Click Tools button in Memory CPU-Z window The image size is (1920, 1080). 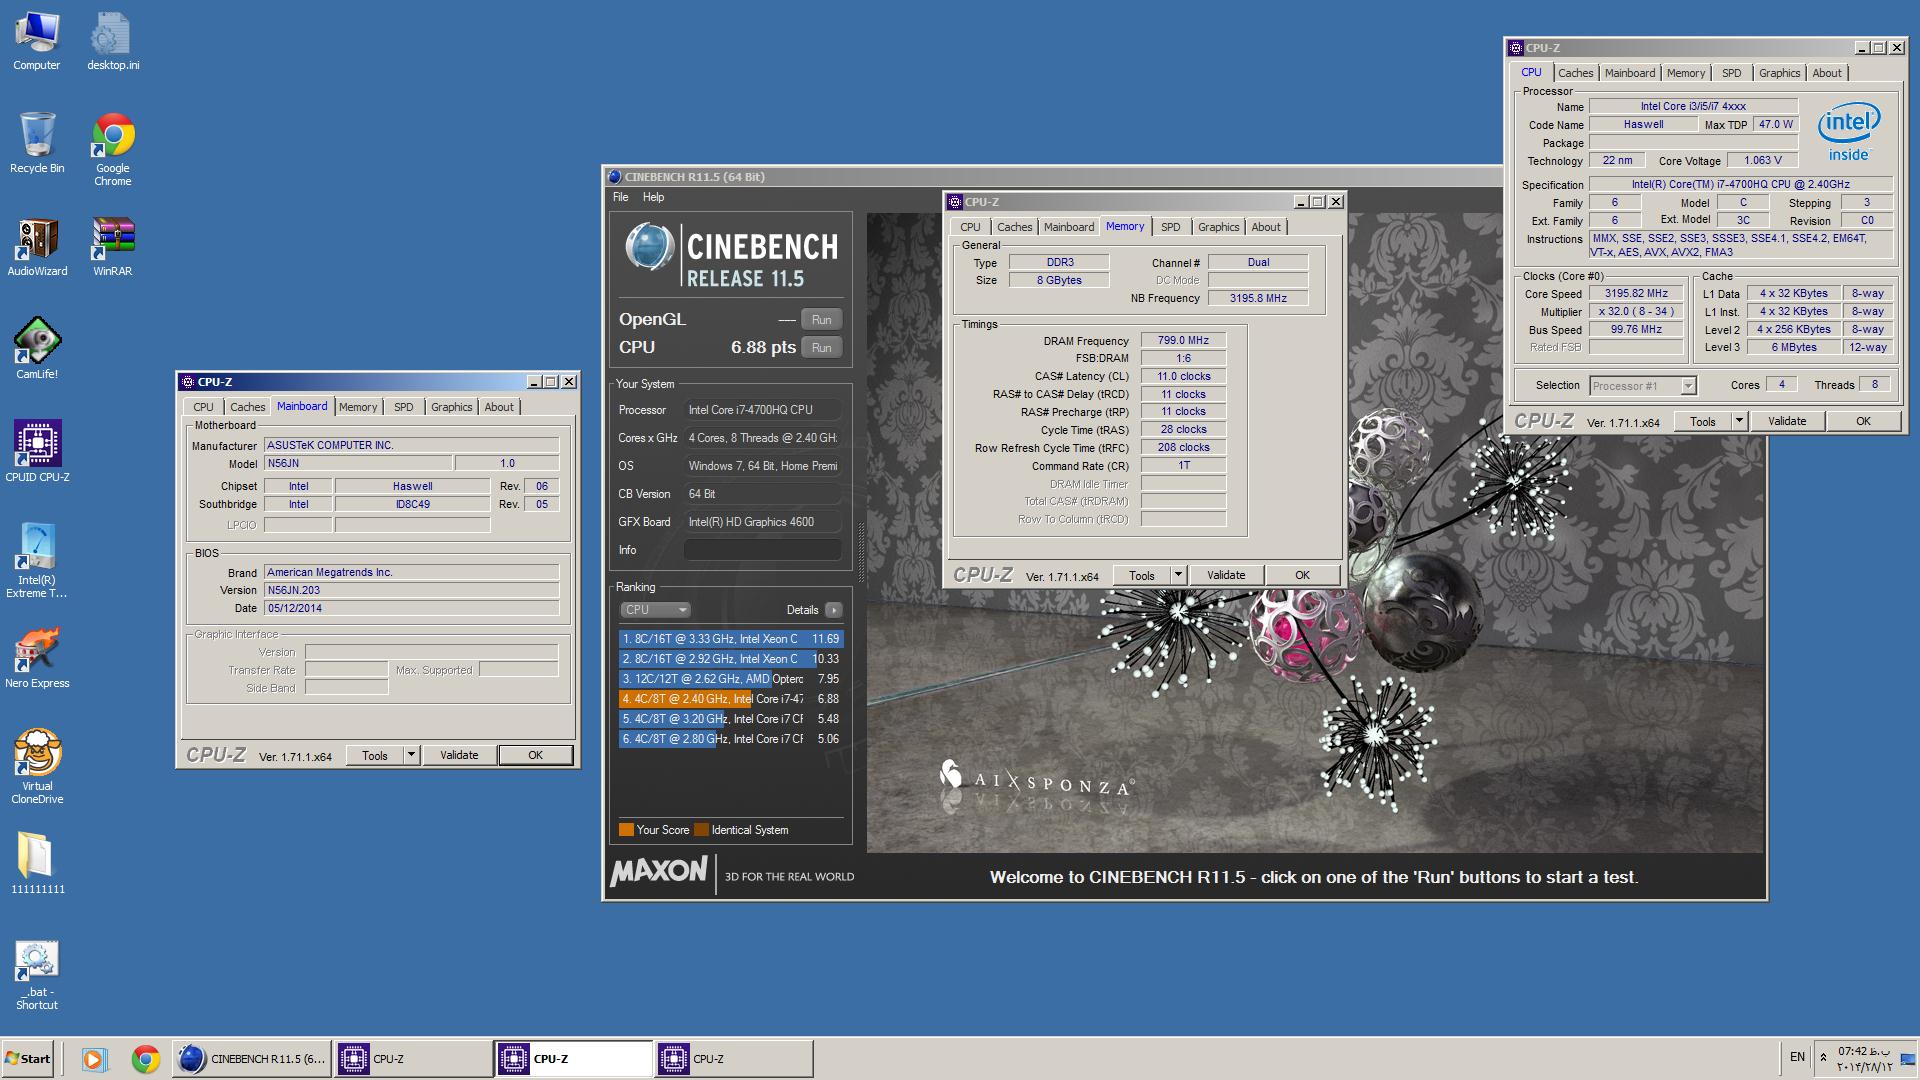pos(1141,575)
